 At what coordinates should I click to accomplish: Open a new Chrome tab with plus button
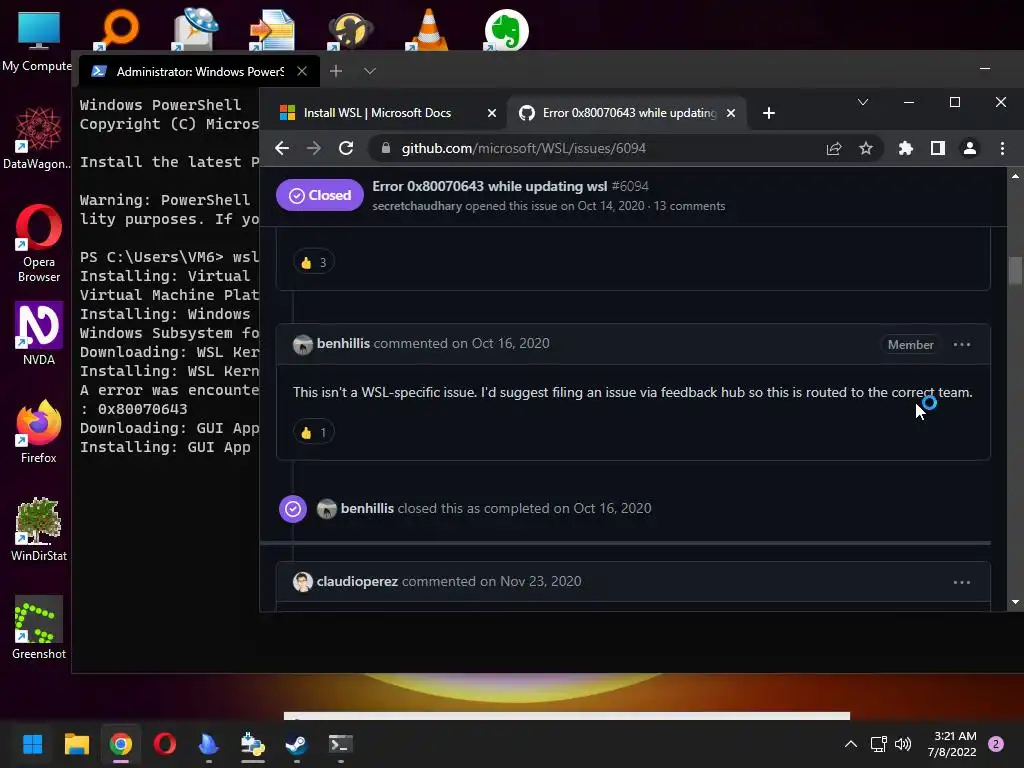click(x=769, y=113)
